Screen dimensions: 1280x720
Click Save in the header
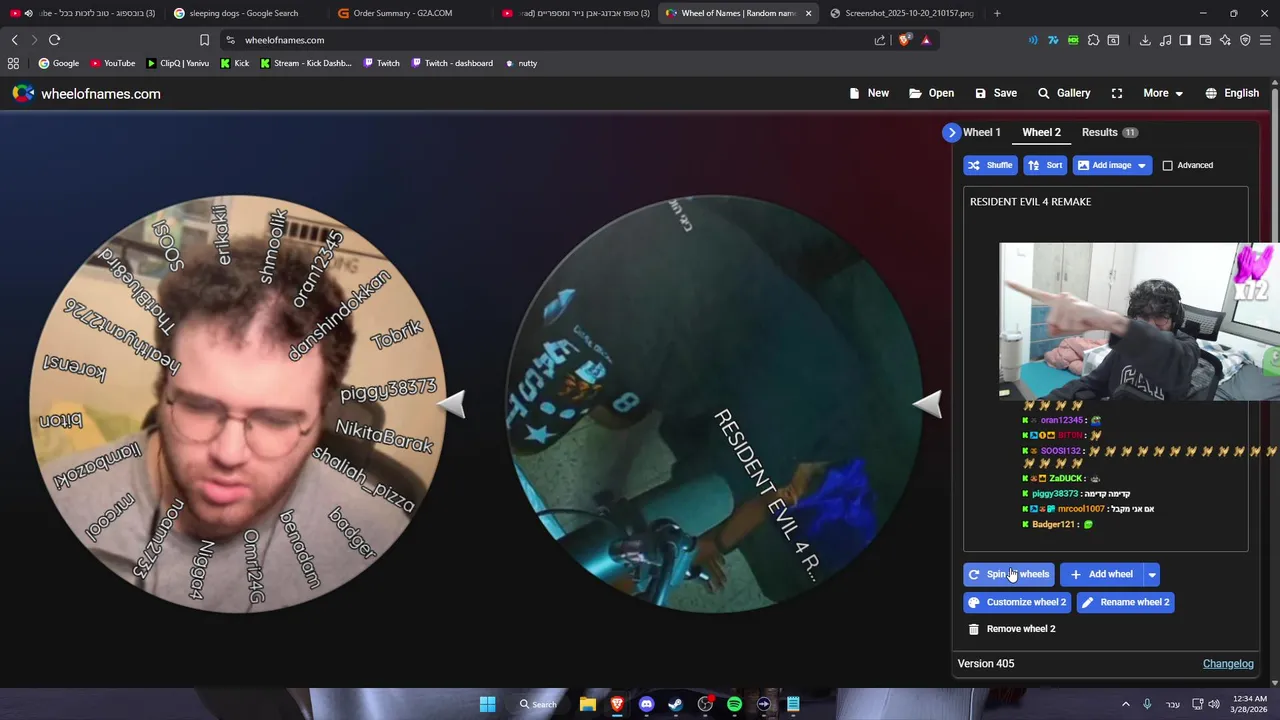click(996, 93)
